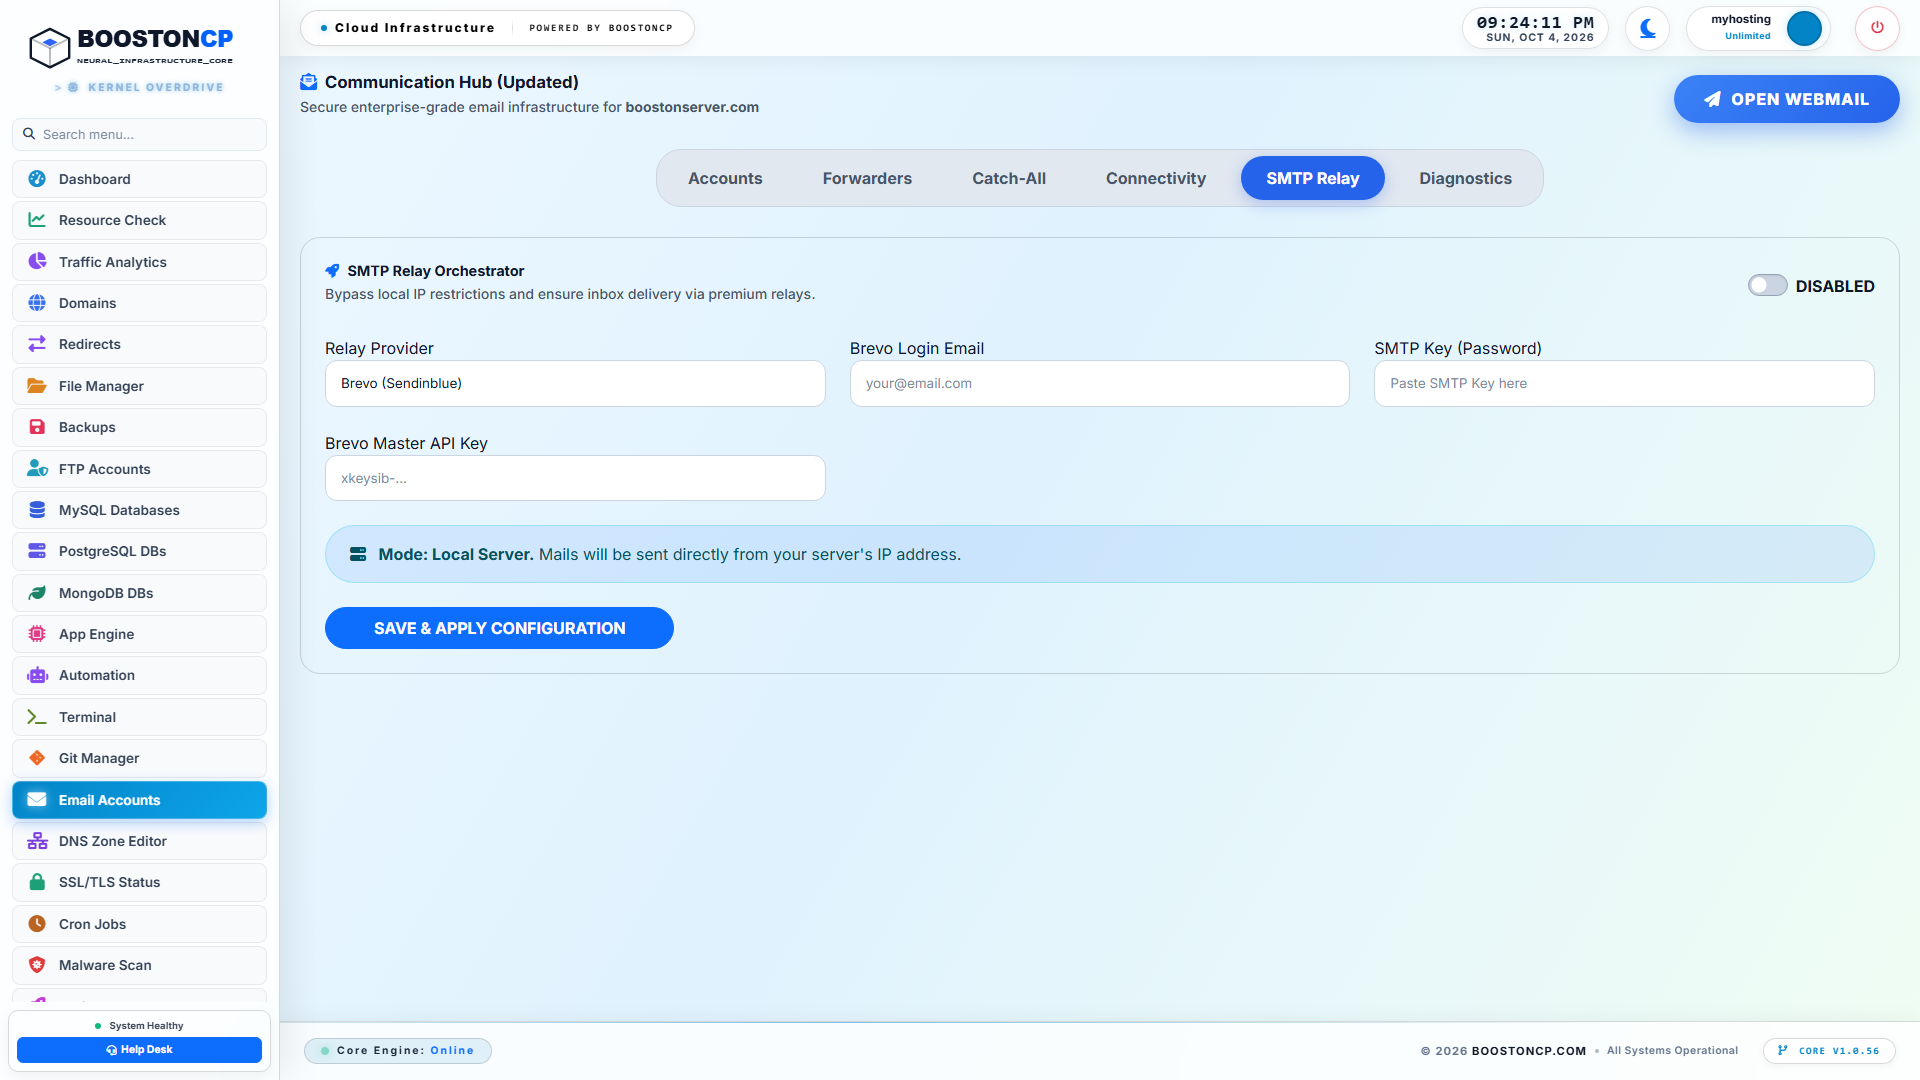Click the Core v1.0.56 version badge
Screen dimensions: 1920x1080
1829,1051
